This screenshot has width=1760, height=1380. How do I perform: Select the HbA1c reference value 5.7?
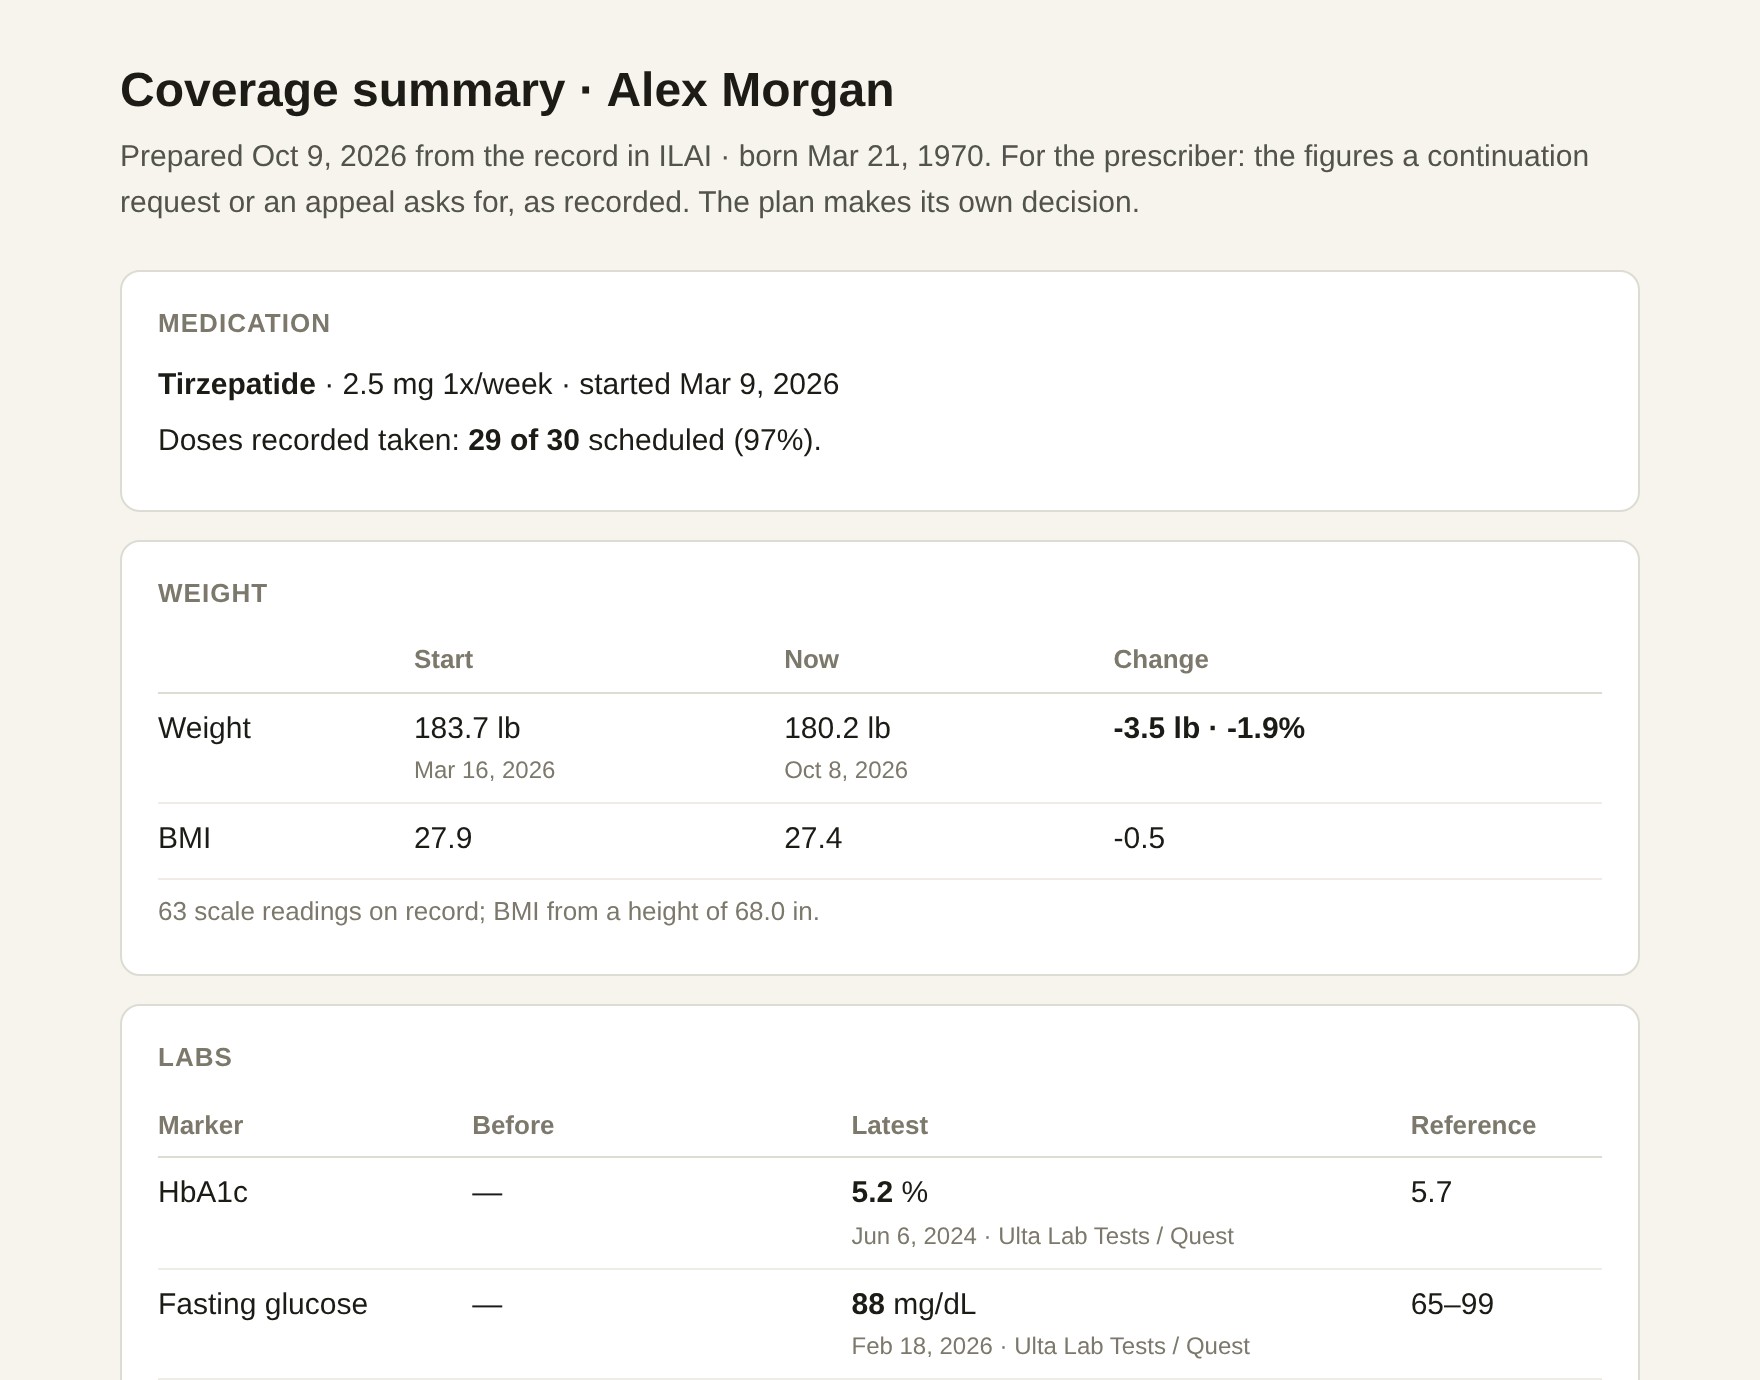(1431, 1192)
